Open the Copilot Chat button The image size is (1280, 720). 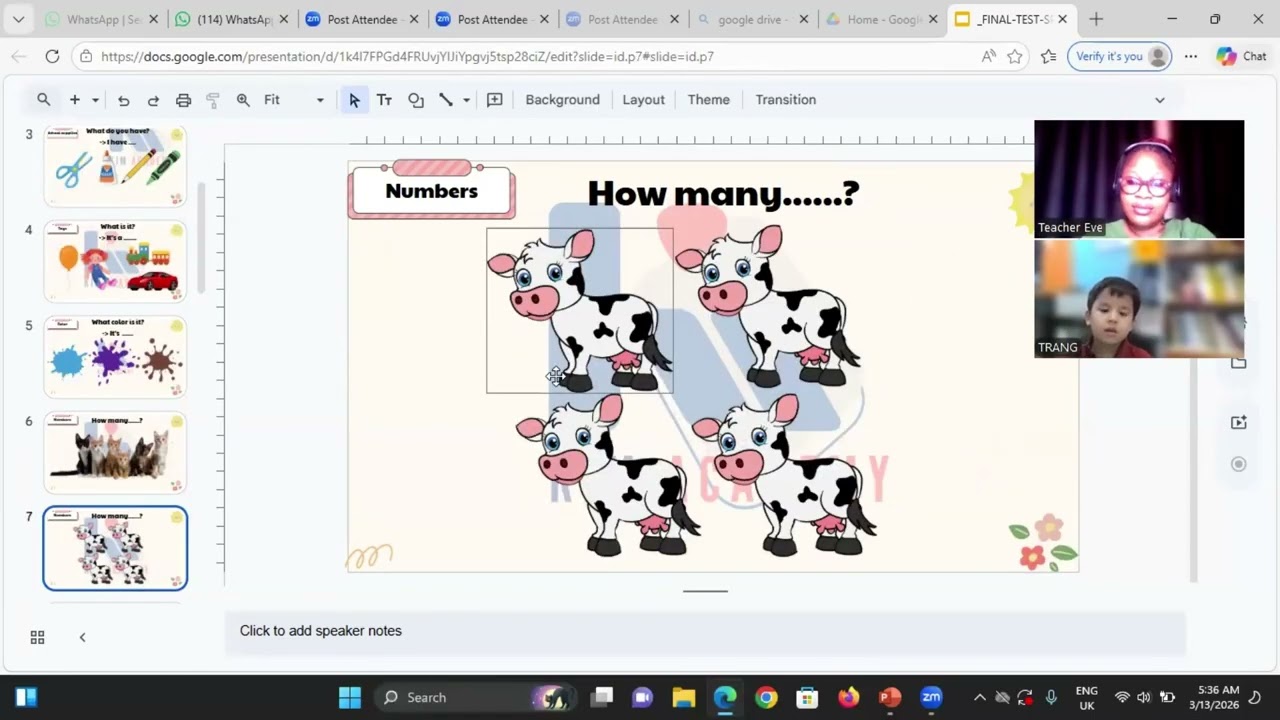tap(1242, 56)
